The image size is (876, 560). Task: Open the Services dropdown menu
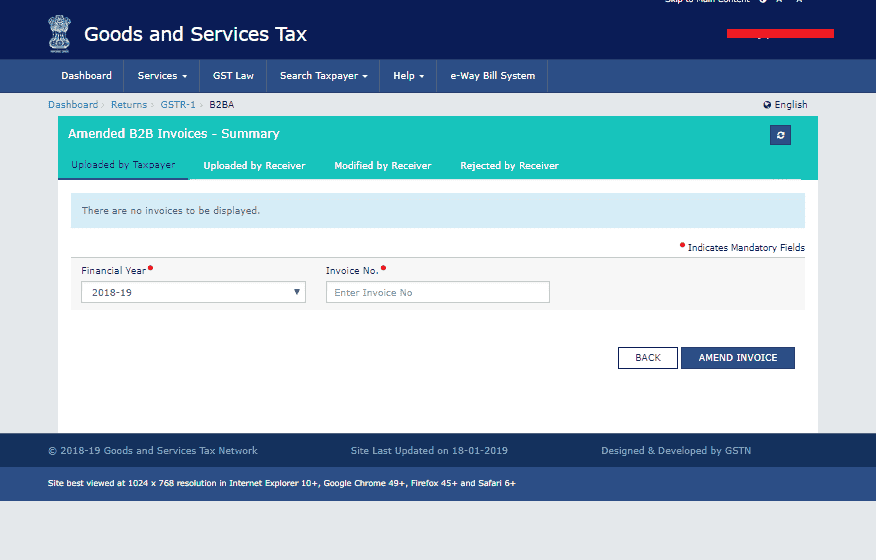point(162,76)
